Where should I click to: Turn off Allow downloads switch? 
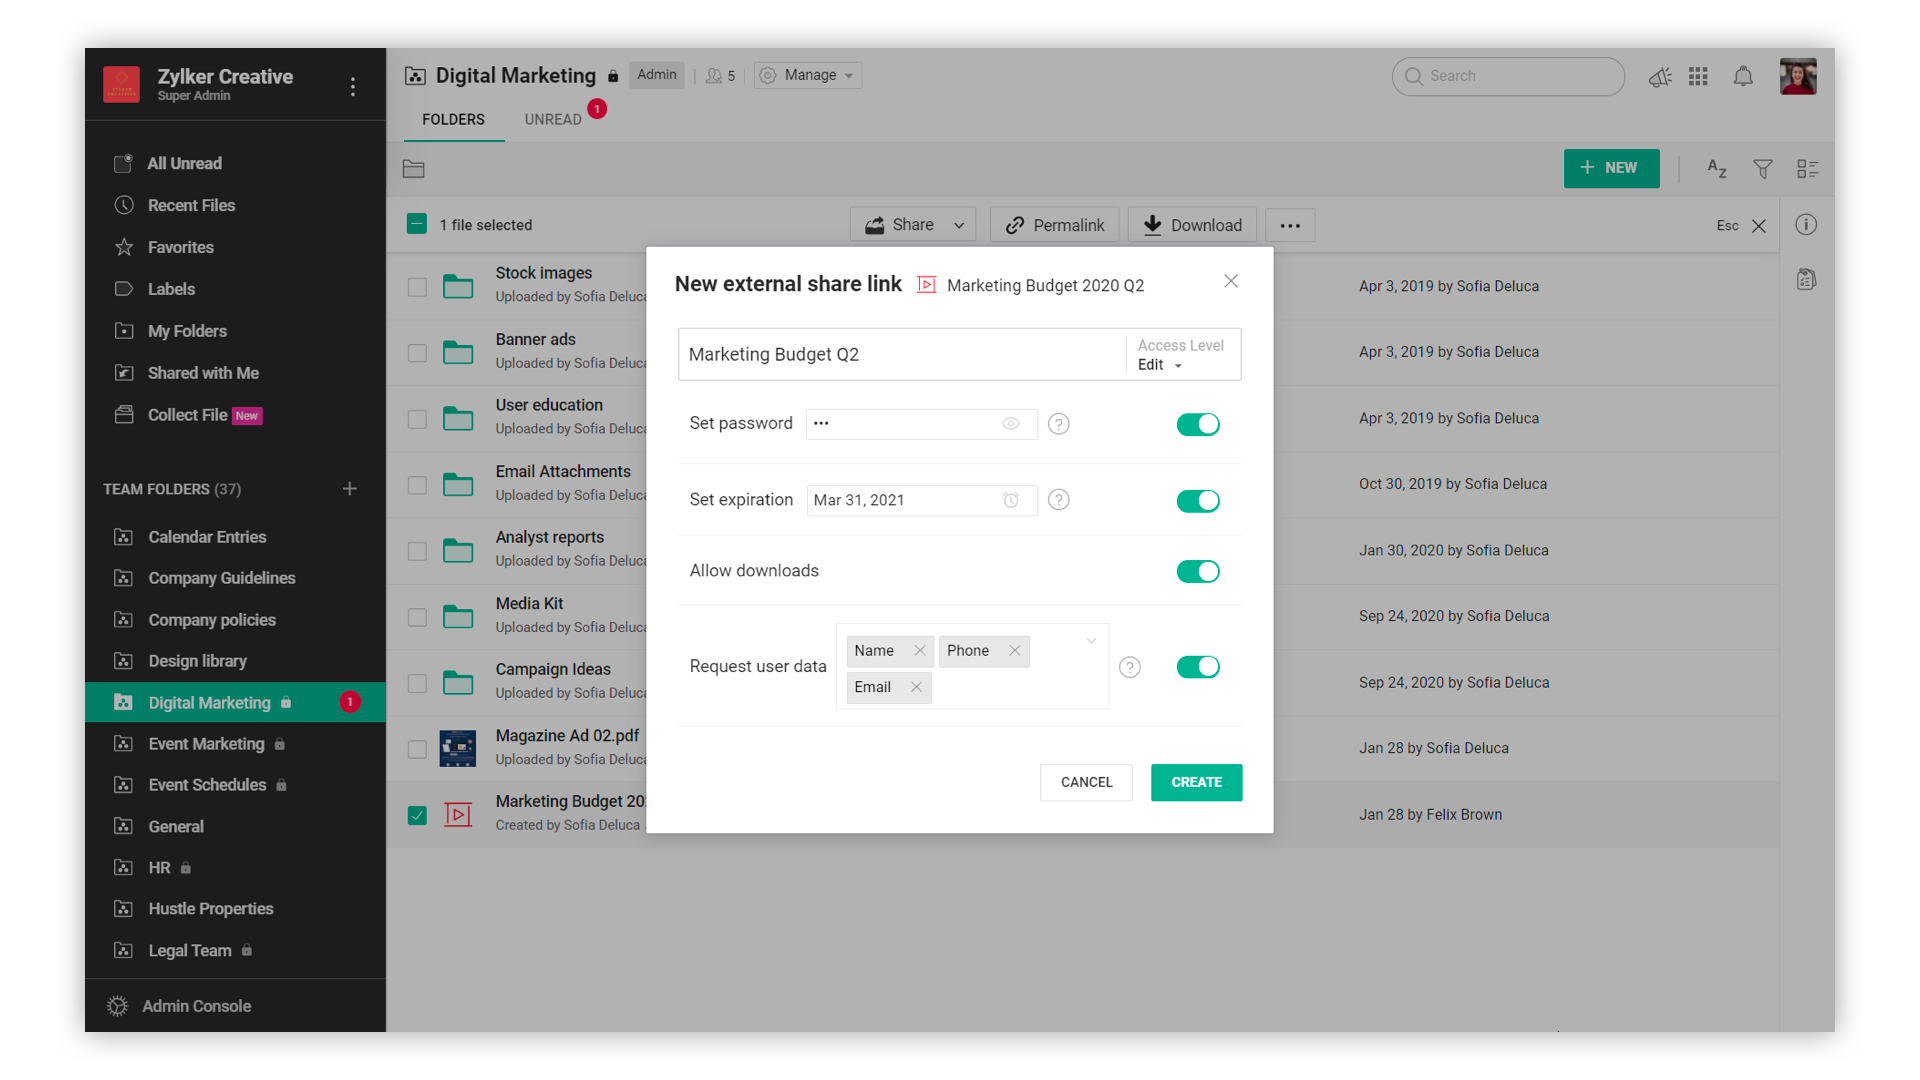[x=1197, y=571]
